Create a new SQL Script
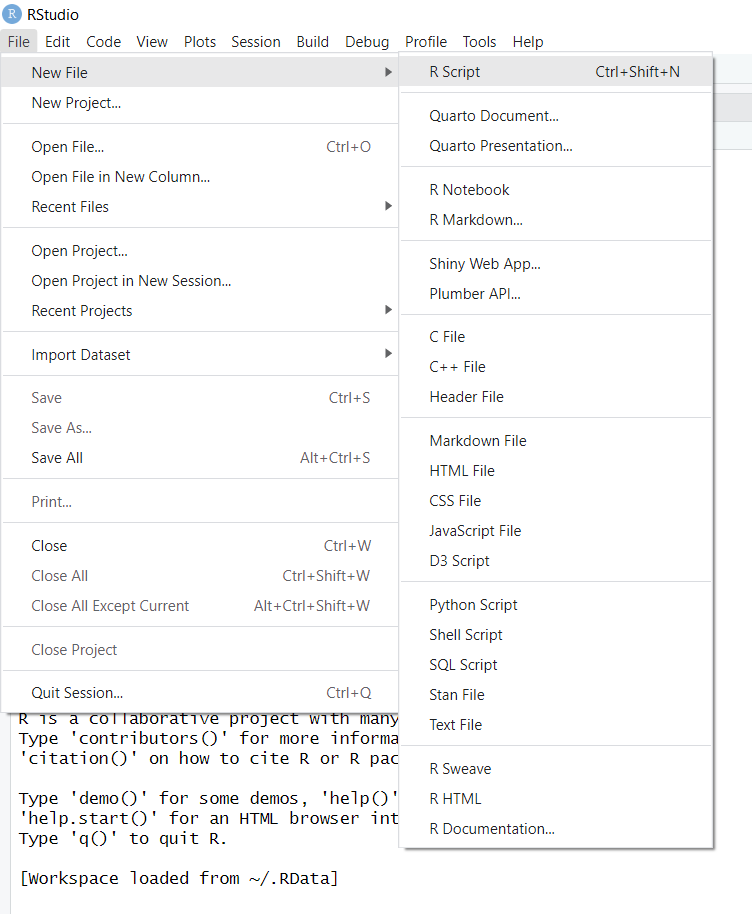Image resolution: width=752 pixels, height=914 pixels. coord(556,665)
